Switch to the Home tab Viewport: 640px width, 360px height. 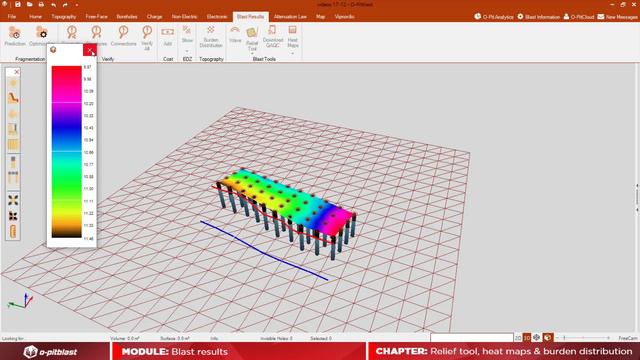(36, 17)
